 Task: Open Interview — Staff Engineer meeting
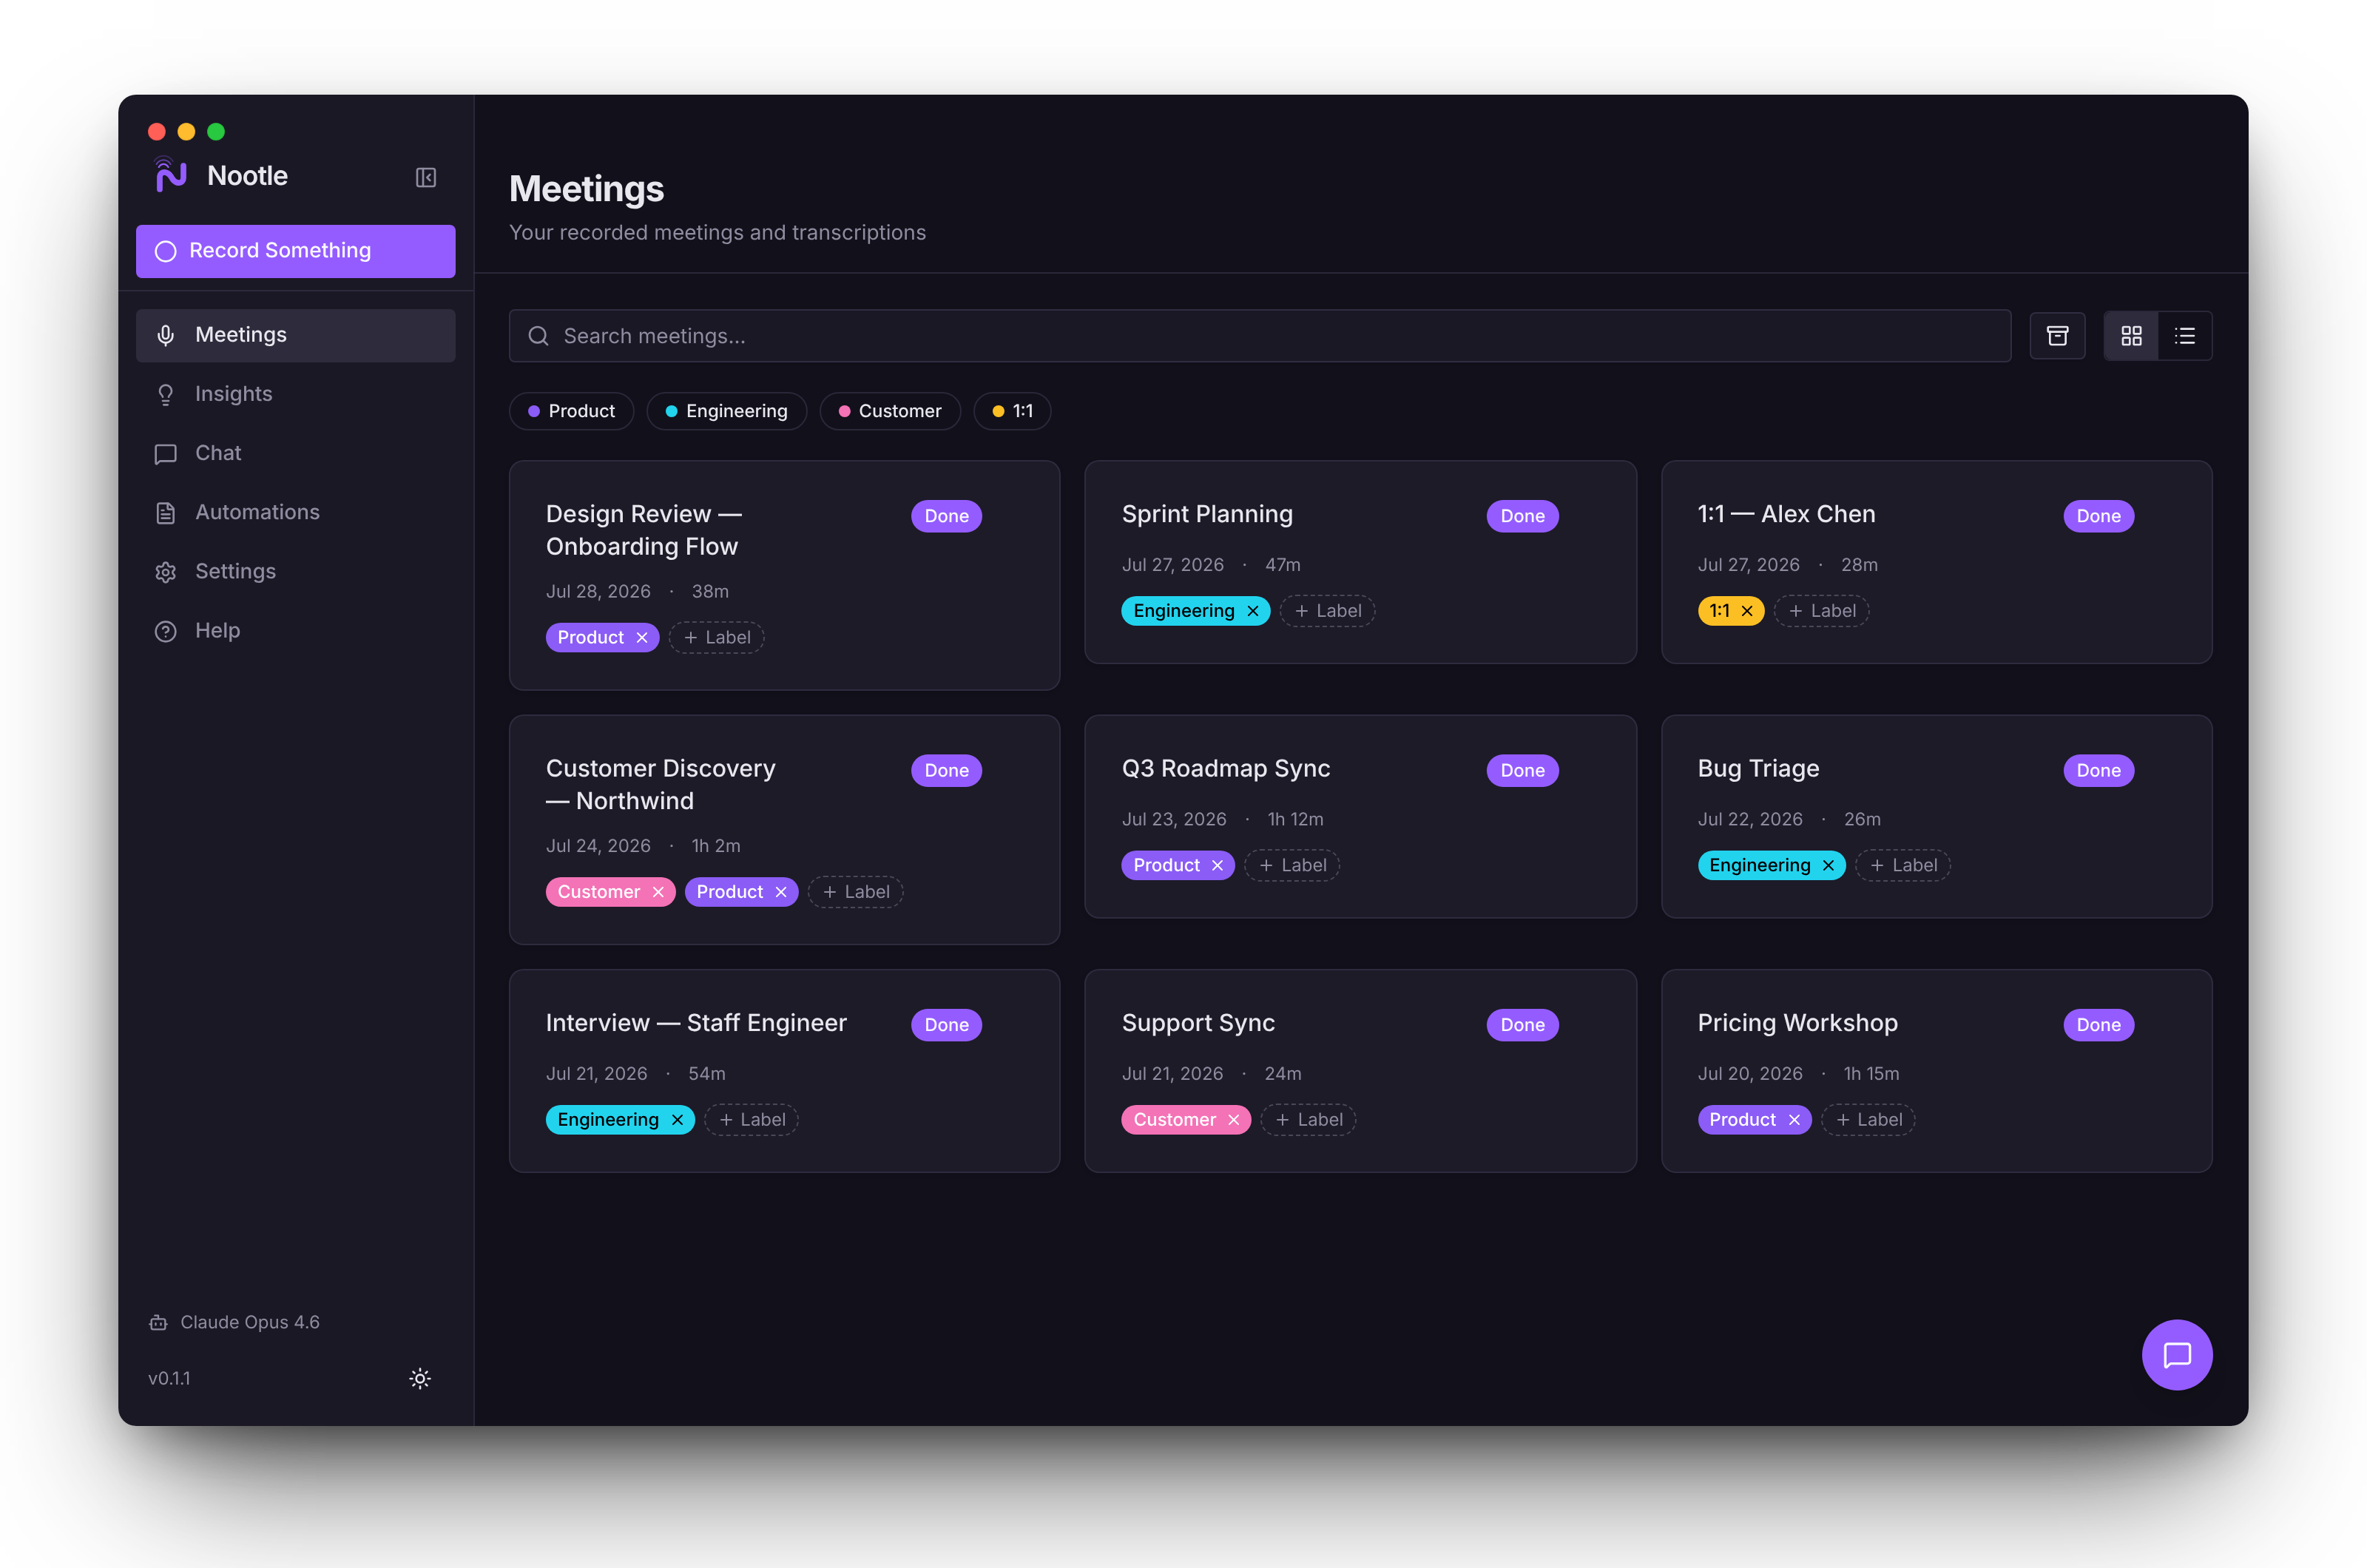click(x=696, y=1023)
